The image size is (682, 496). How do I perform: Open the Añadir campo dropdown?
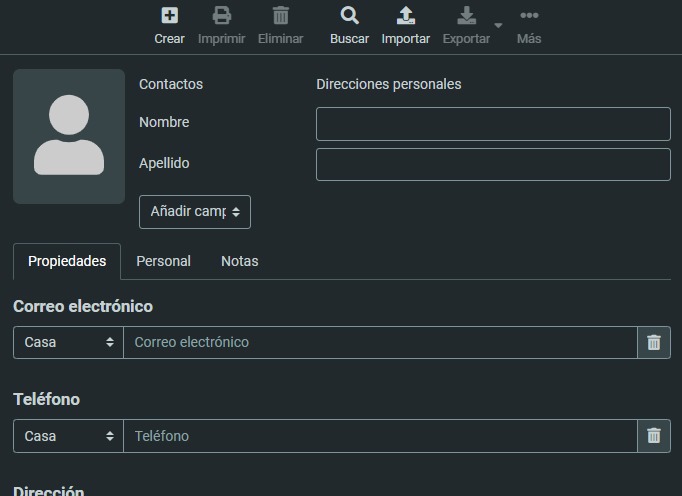point(195,212)
